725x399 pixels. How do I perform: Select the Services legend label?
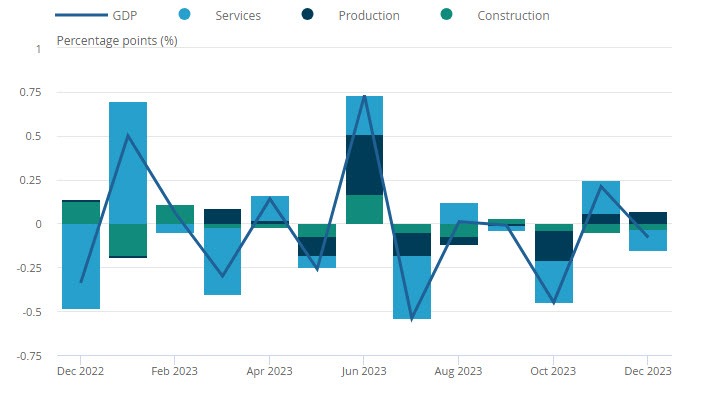[x=238, y=16]
